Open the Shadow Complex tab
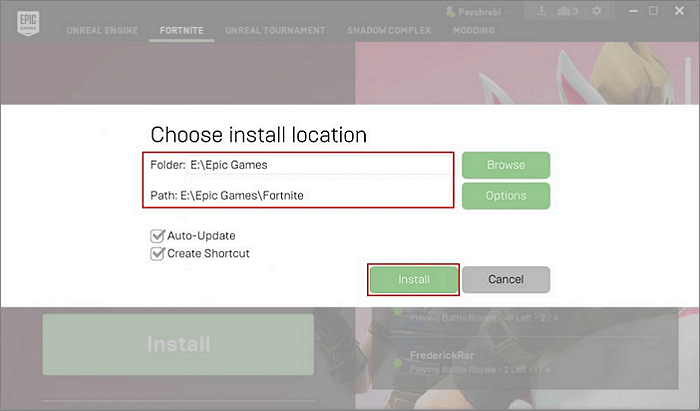The height and width of the screenshot is (411, 700). (x=389, y=30)
